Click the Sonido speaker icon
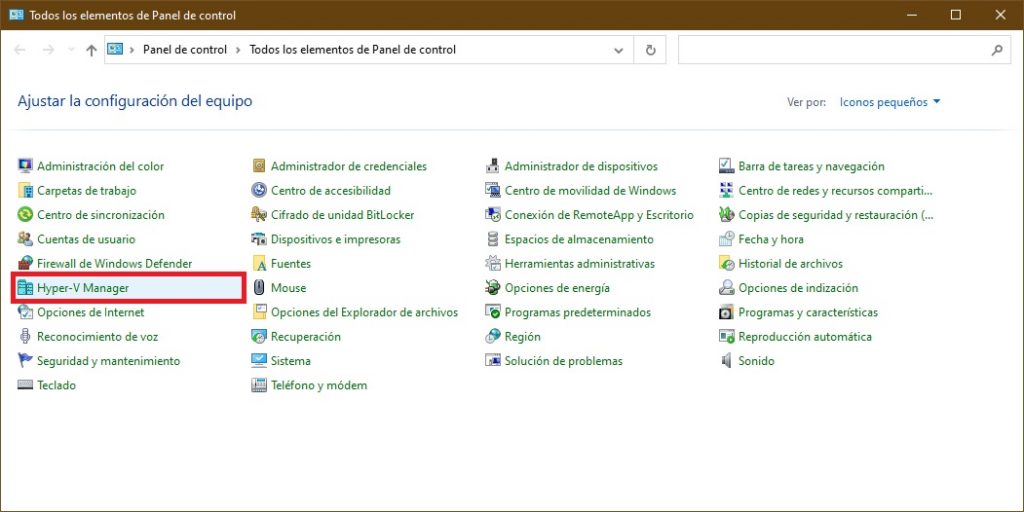1024x512 pixels. tap(726, 360)
